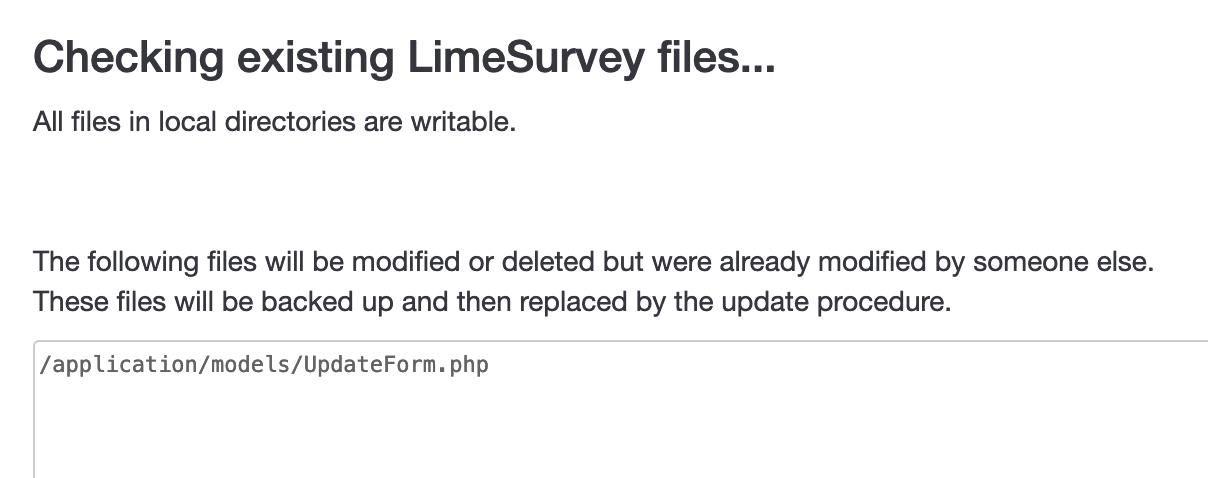Viewport: 1208px width, 478px height.
Task: Click the word "LimeSurvey" in the heading
Action: coord(525,59)
